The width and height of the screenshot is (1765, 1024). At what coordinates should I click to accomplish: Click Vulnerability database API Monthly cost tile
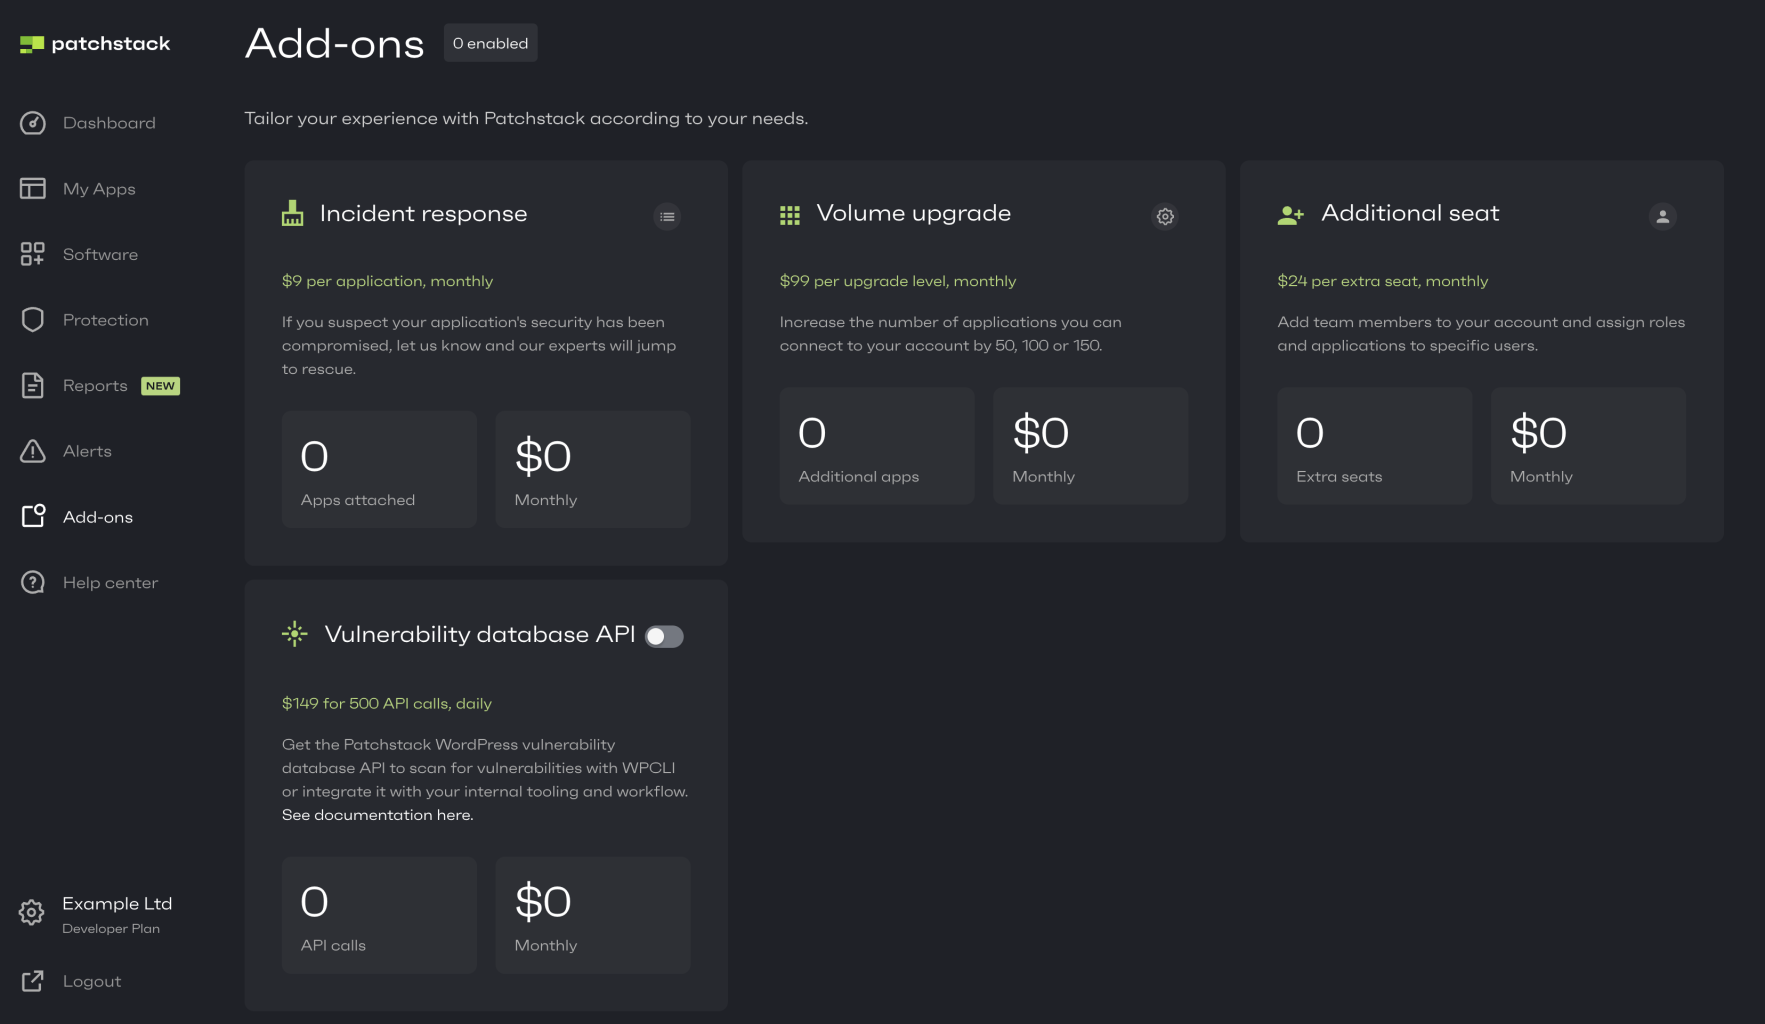(593, 915)
